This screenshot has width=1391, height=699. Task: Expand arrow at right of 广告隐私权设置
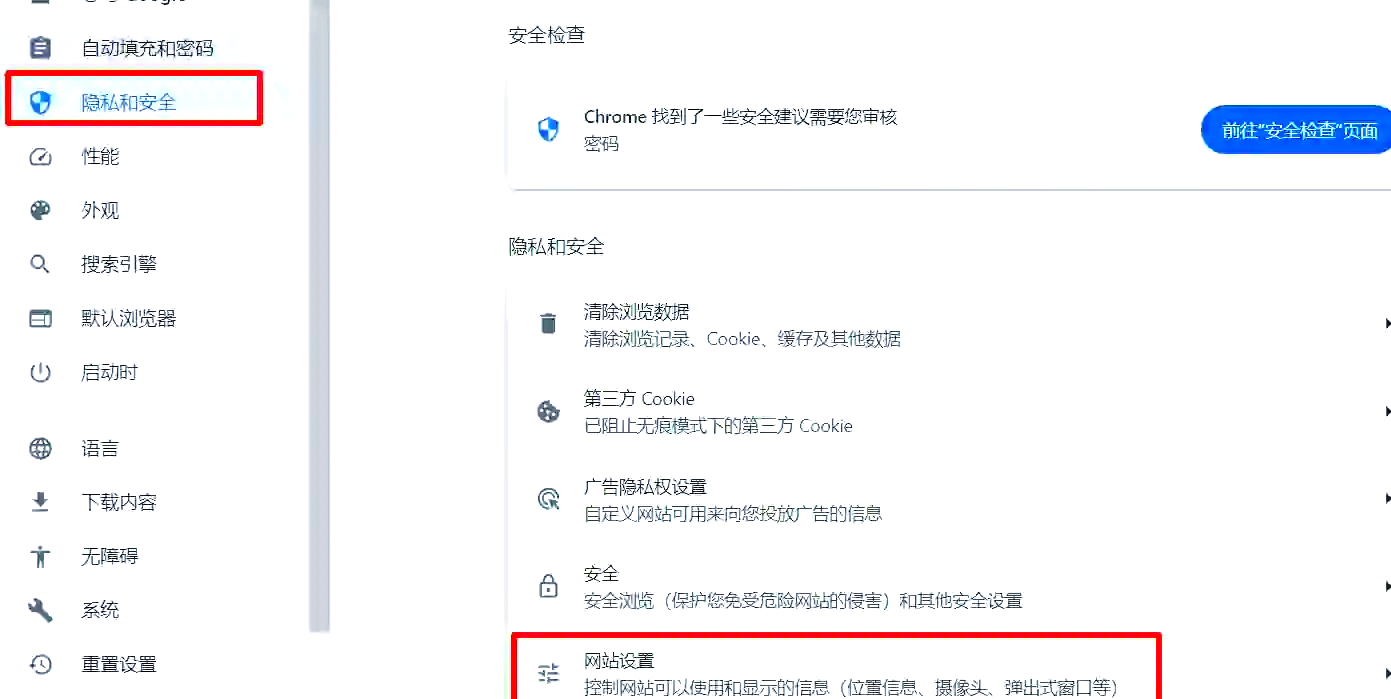(1387, 498)
